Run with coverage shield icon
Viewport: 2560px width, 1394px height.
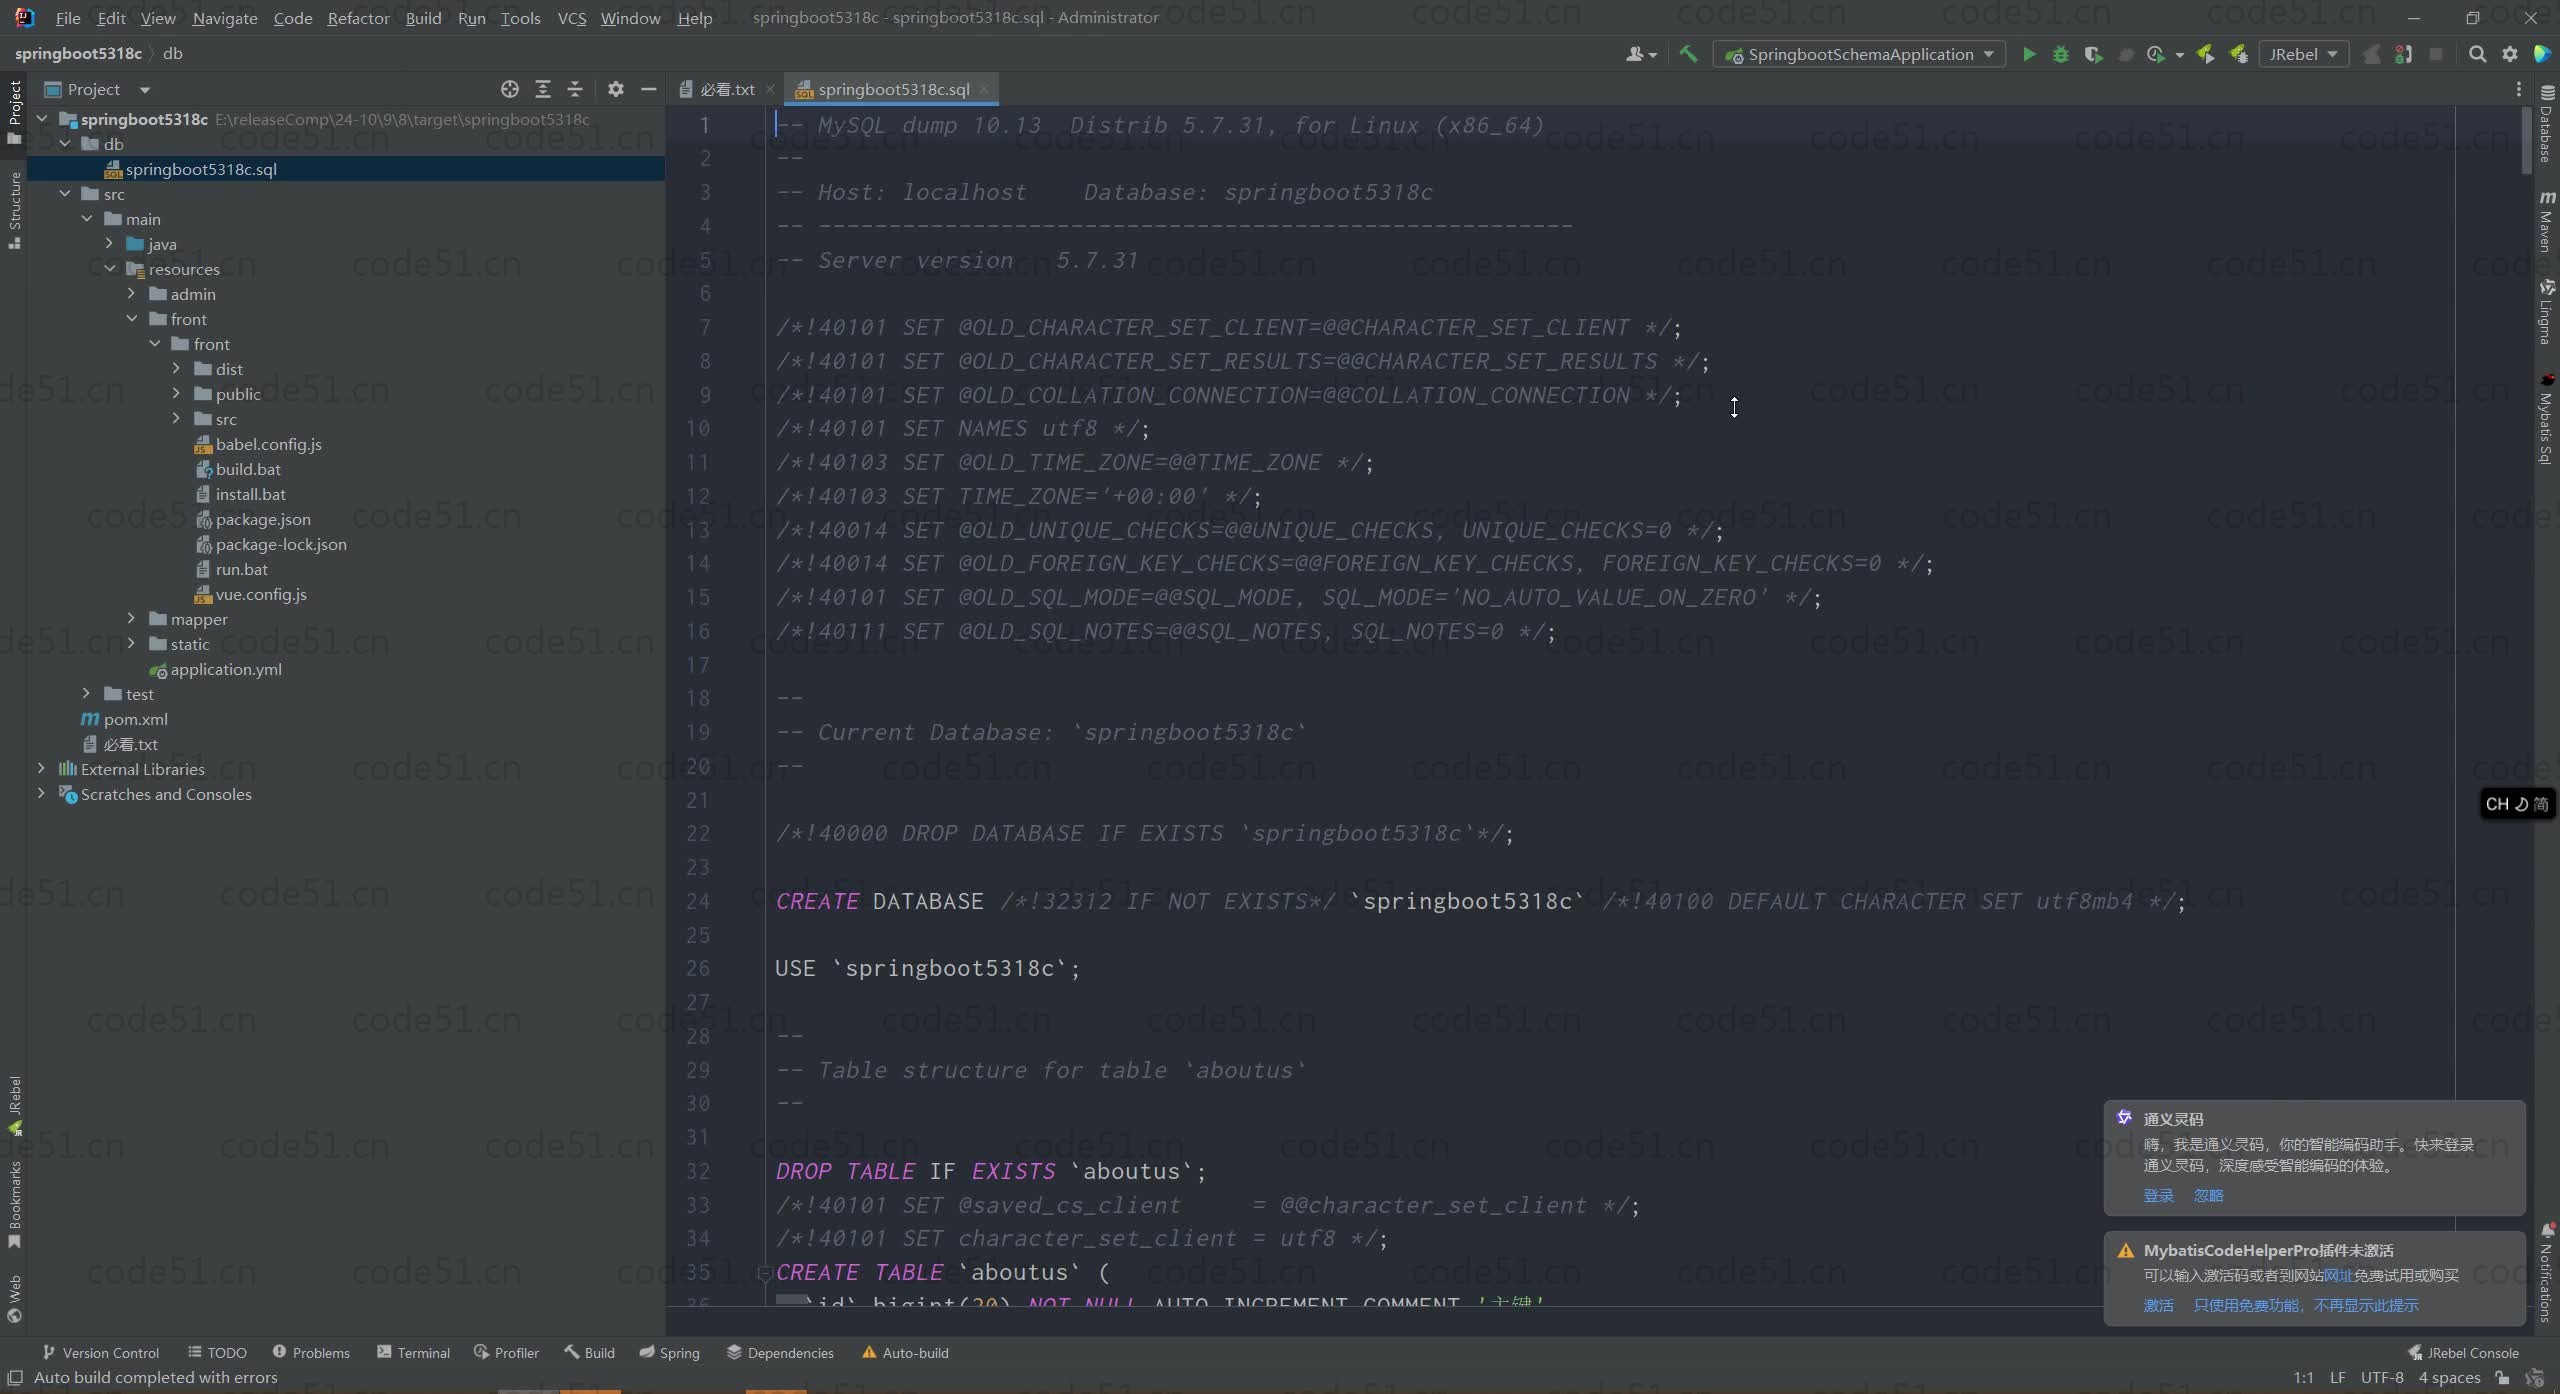coord(2093,54)
